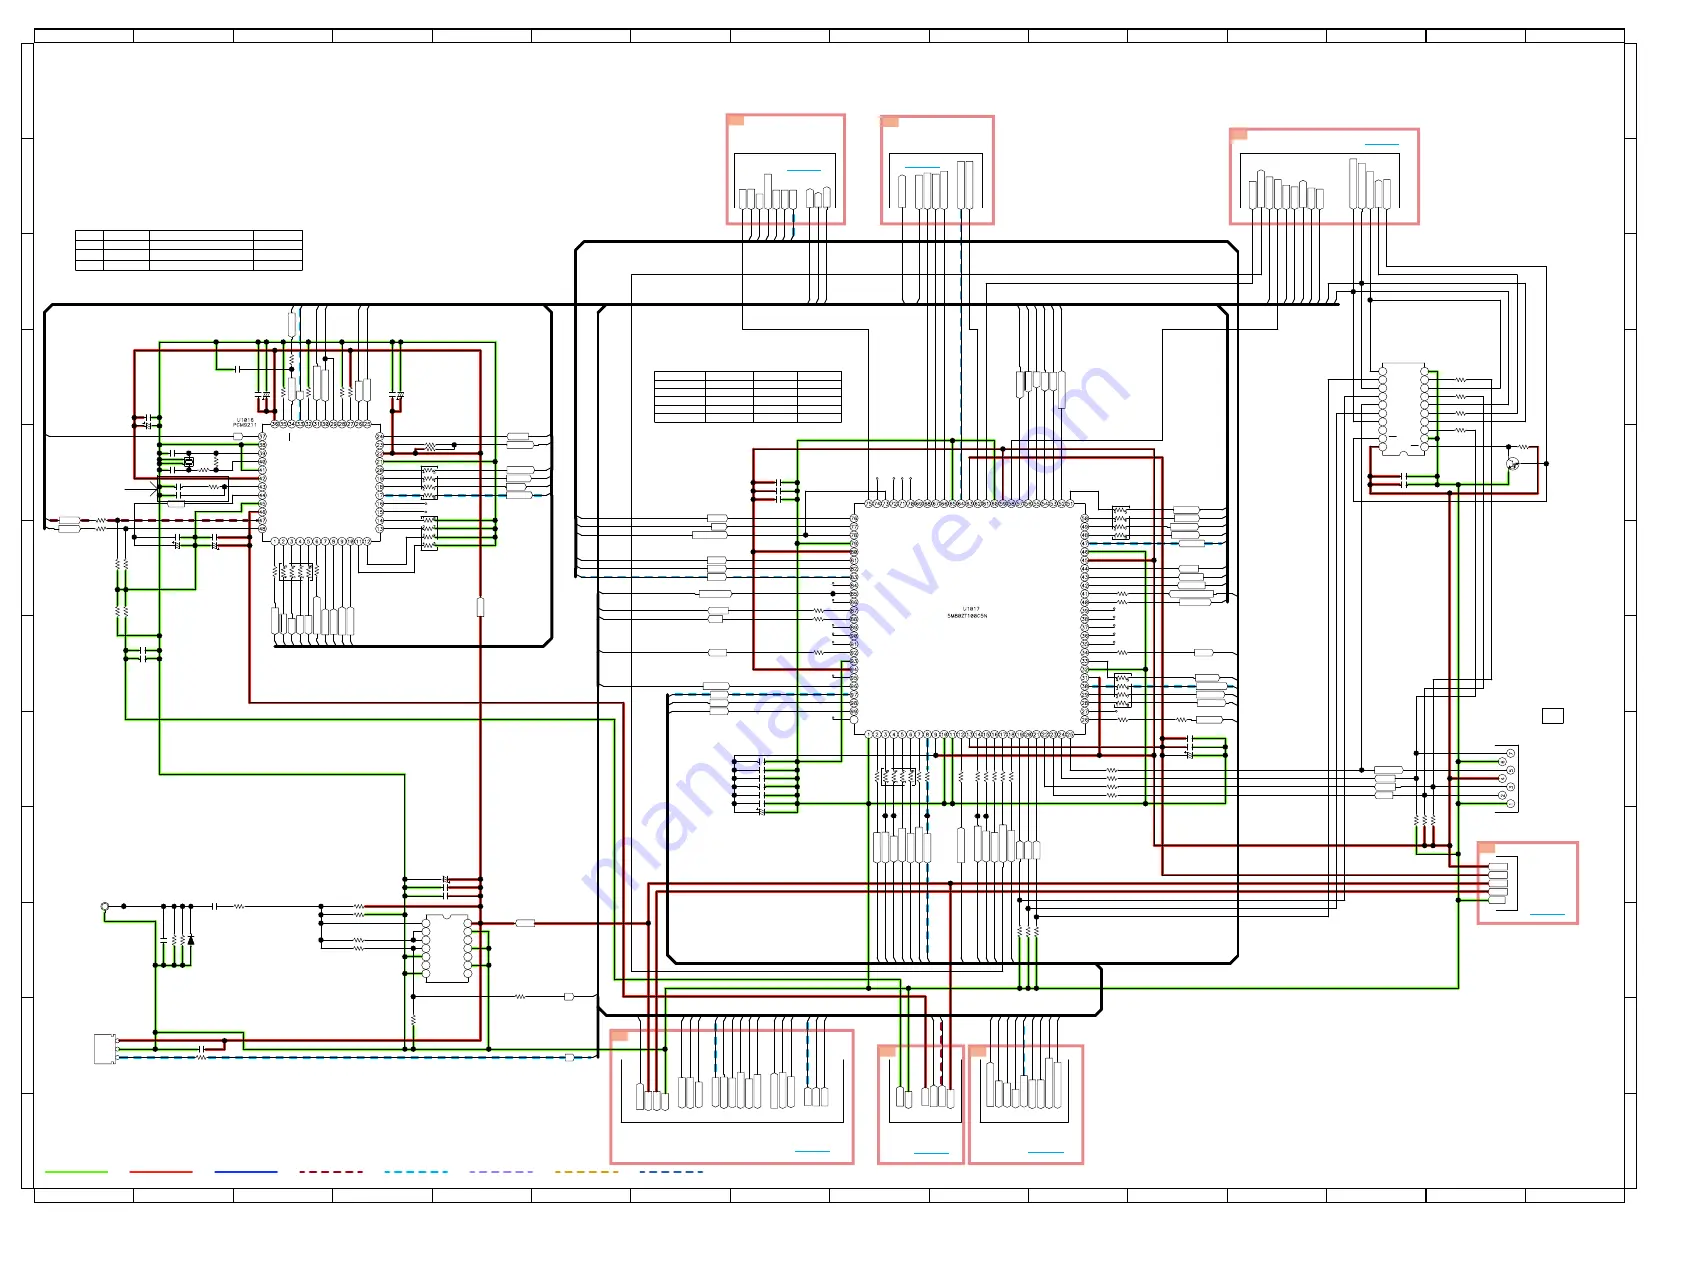
Task: Click the dashed cyan legend line
Action: pyautogui.click(x=416, y=1172)
